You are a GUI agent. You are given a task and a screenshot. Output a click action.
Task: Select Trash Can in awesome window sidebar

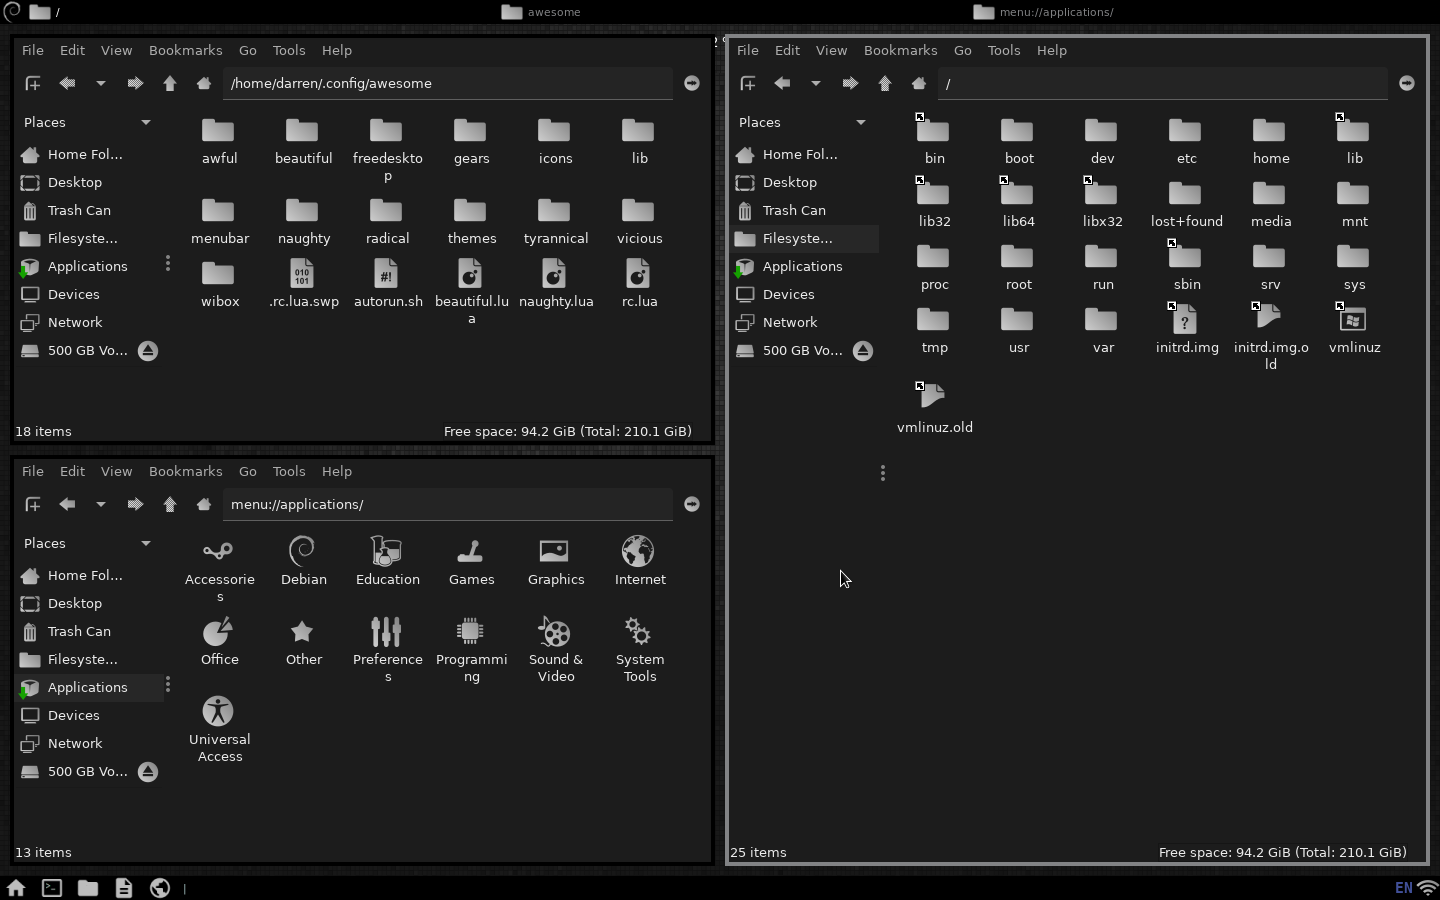pos(90,210)
